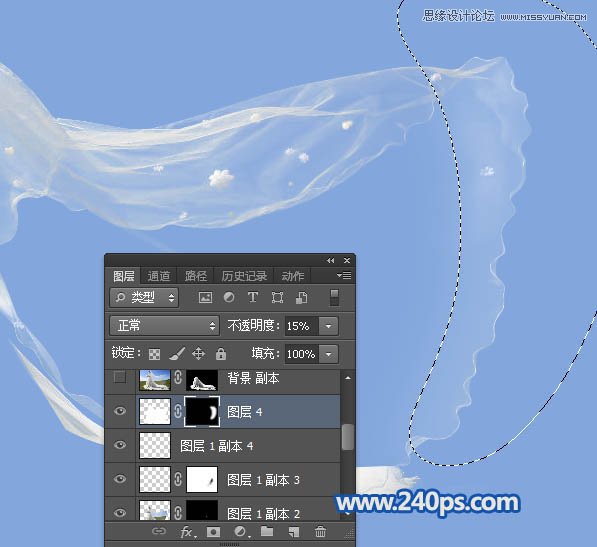Hide 图层 1 副本 4 via eye icon
Image resolution: width=597 pixels, height=547 pixels.
point(120,445)
